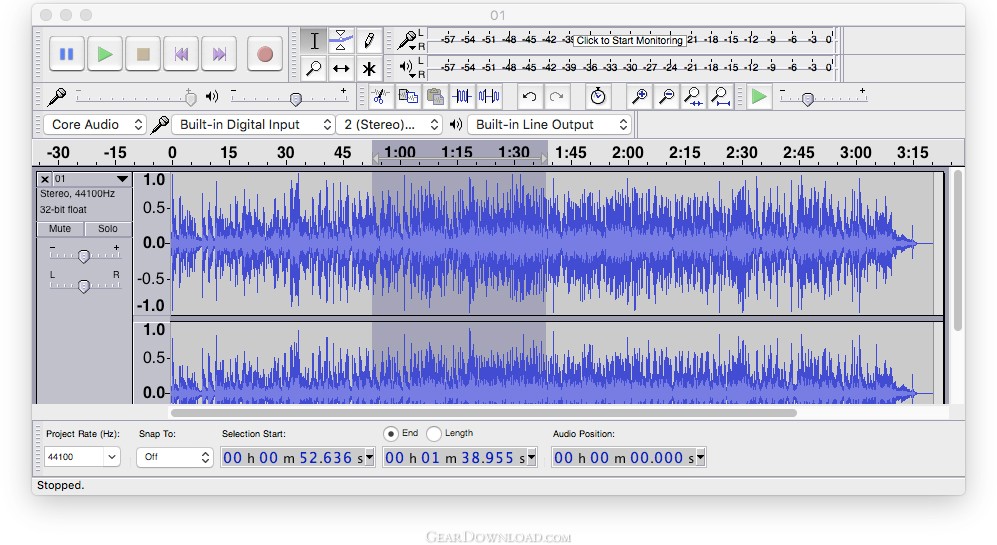Click the Sync-Lock tracks clock icon

[598, 97]
